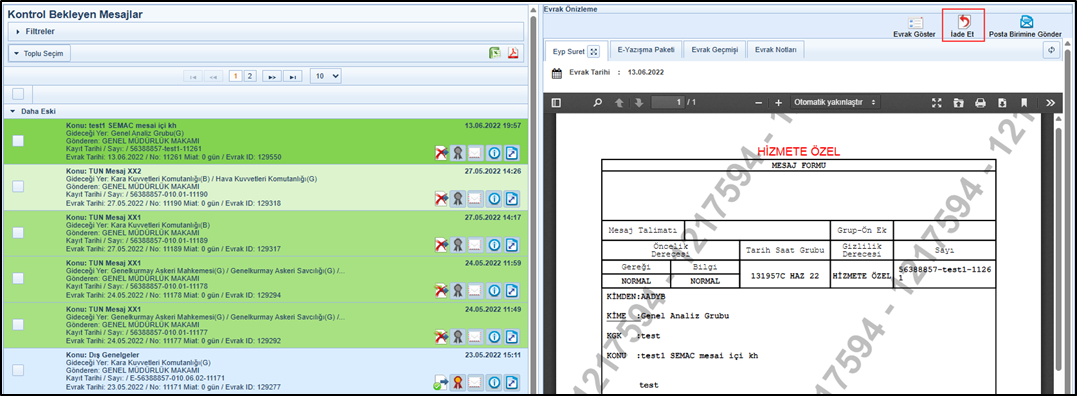Click open-arrow icon for Evrak ID 129318
Image resolution: width=1077 pixels, height=396 pixels.
(x=511, y=198)
